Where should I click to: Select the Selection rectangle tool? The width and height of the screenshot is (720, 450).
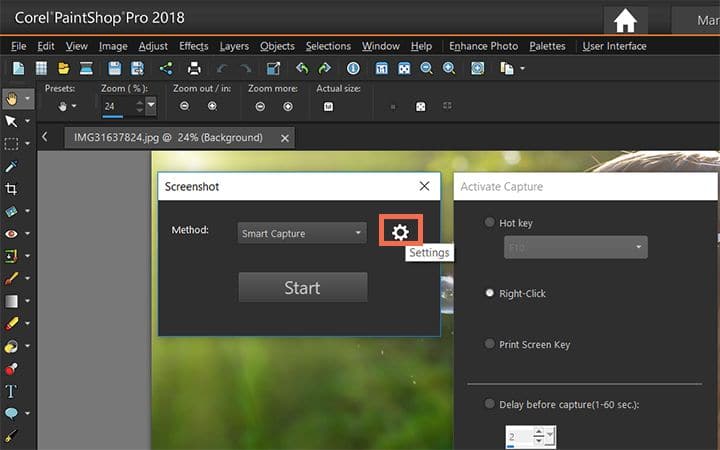click(11, 144)
